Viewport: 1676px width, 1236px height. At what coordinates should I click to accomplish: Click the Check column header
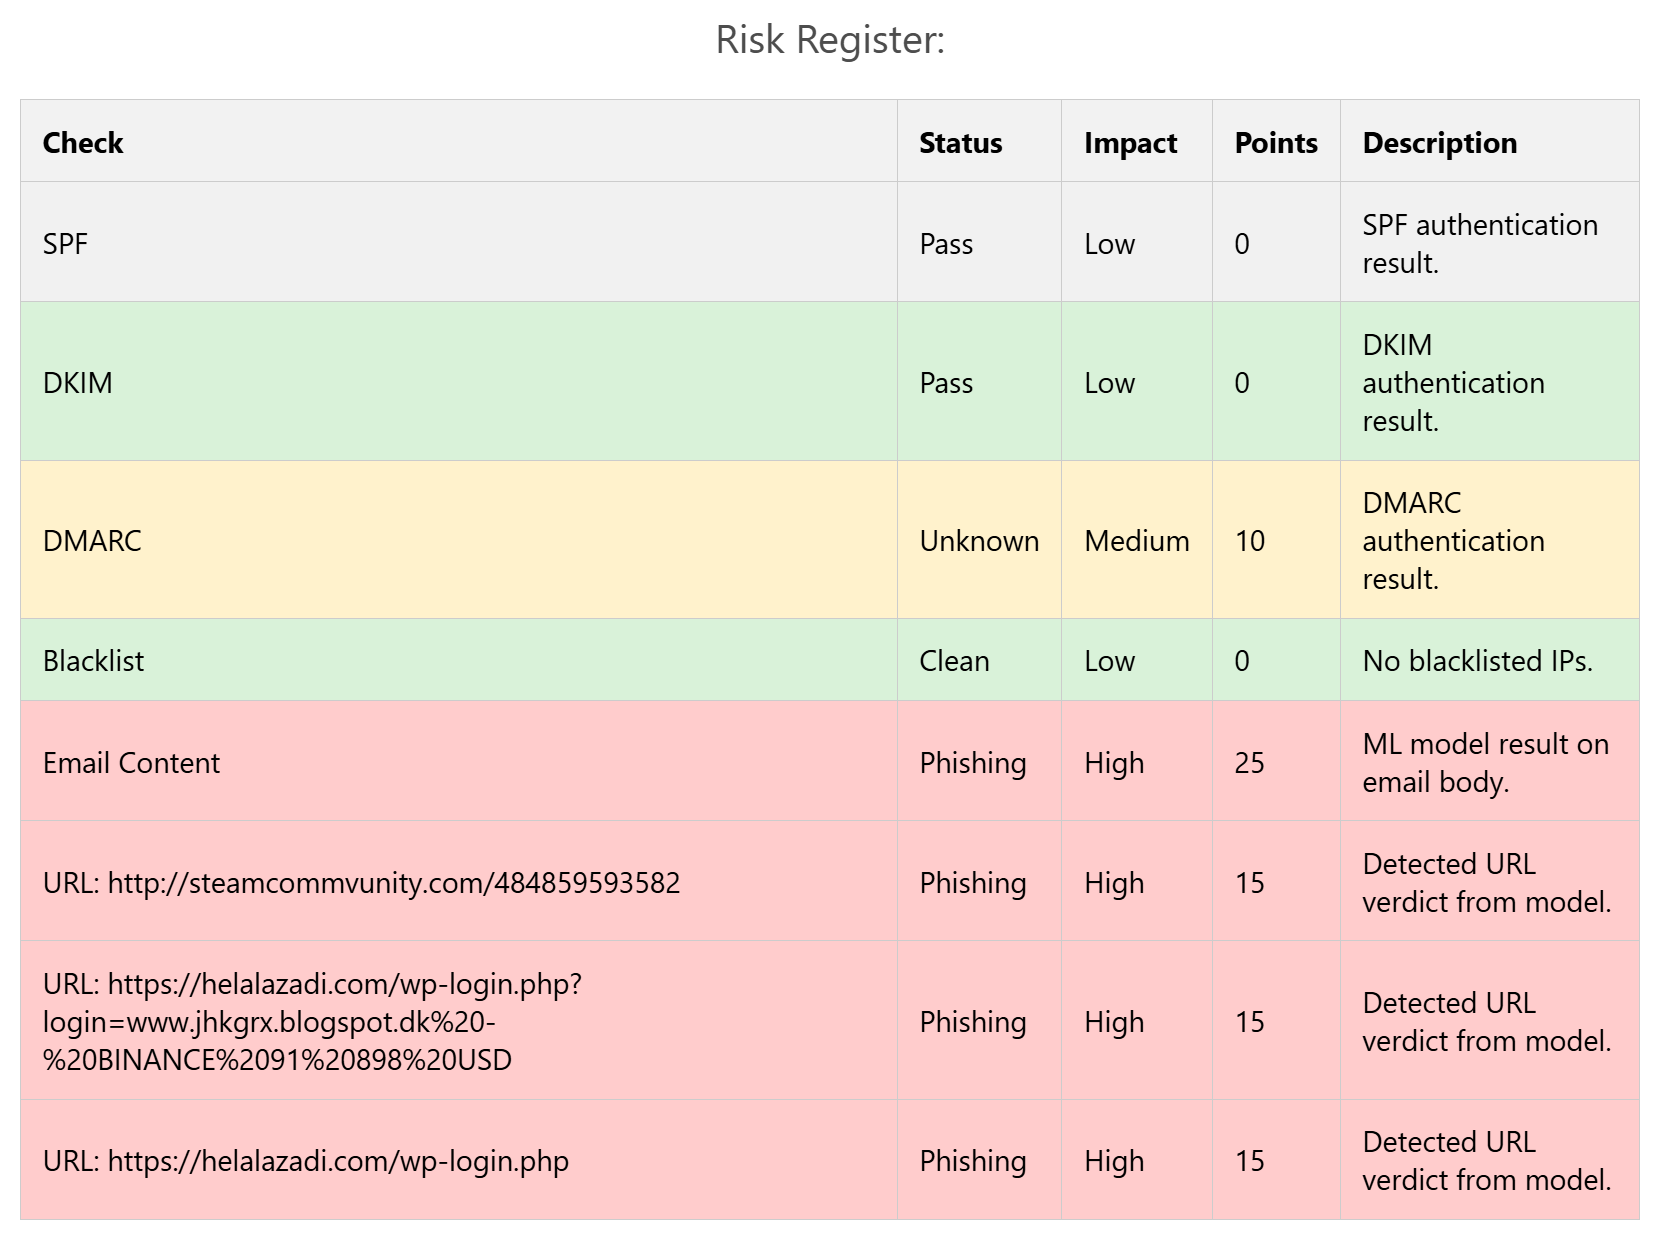coord(83,143)
